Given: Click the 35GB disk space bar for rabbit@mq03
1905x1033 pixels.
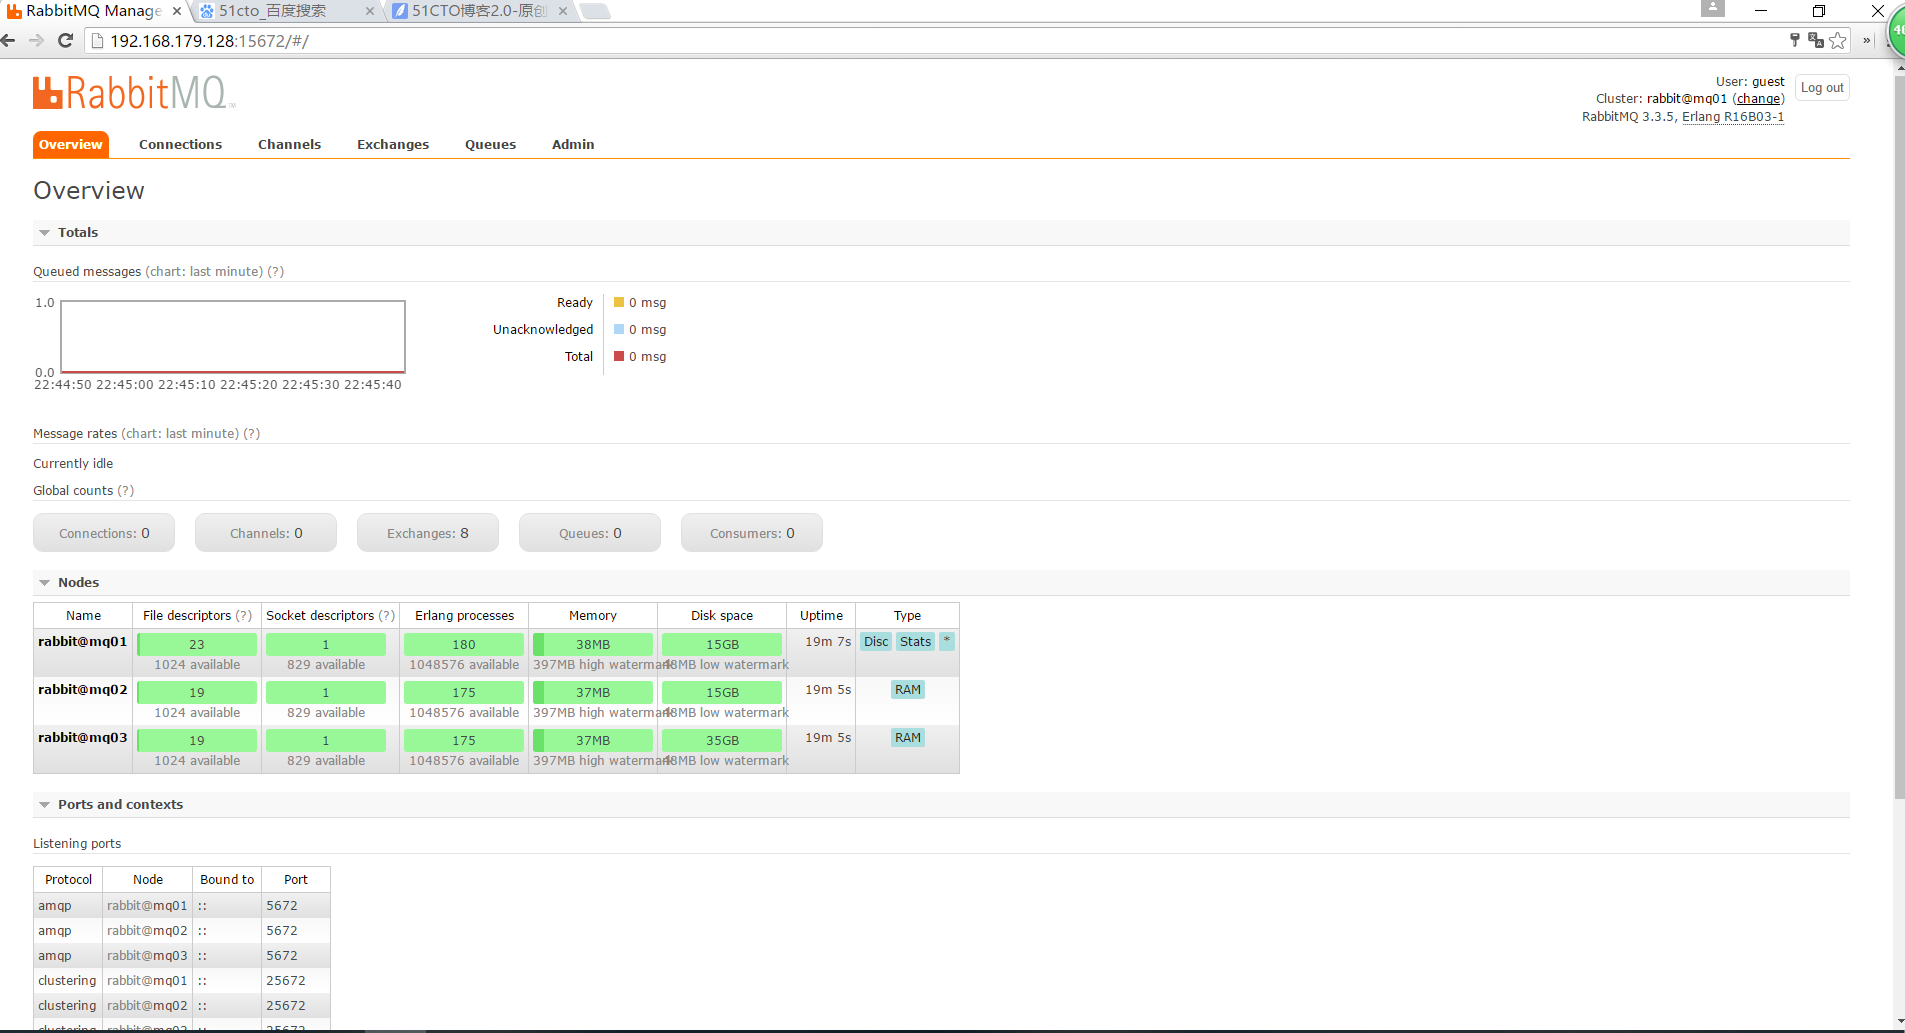Looking at the screenshot, I should coord(722,740).
